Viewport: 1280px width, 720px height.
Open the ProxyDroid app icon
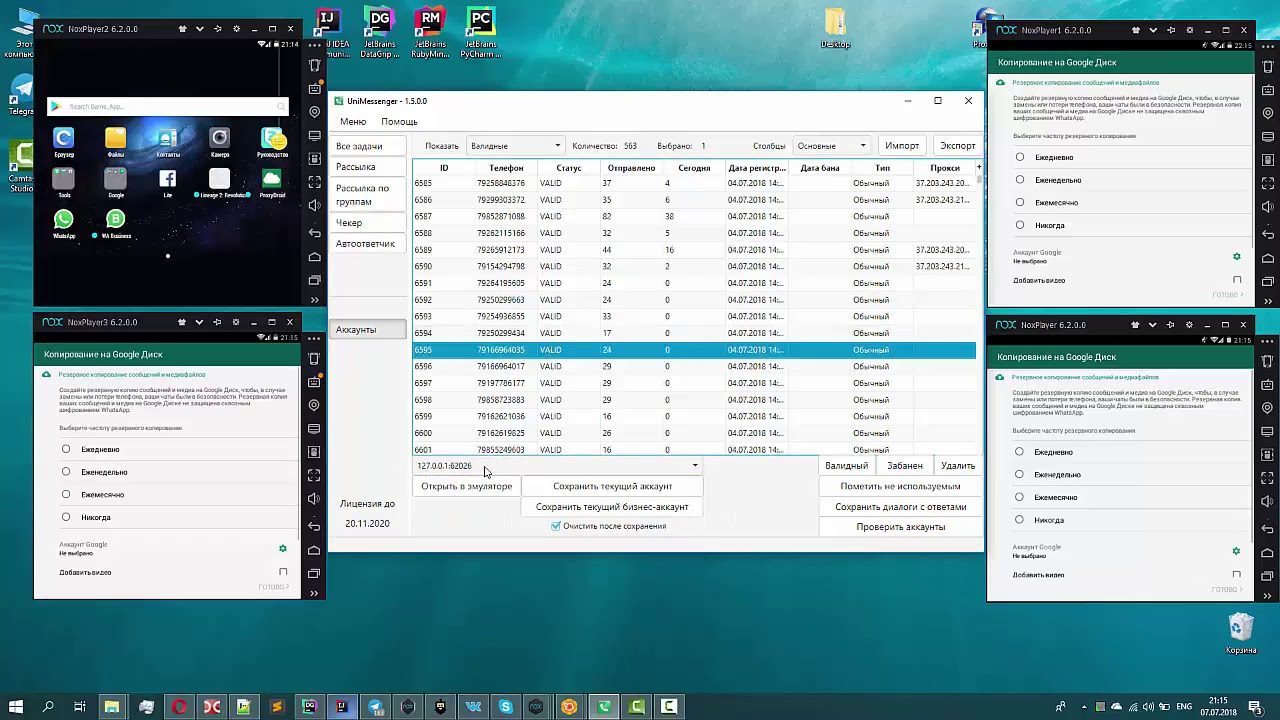pos(271,179)
